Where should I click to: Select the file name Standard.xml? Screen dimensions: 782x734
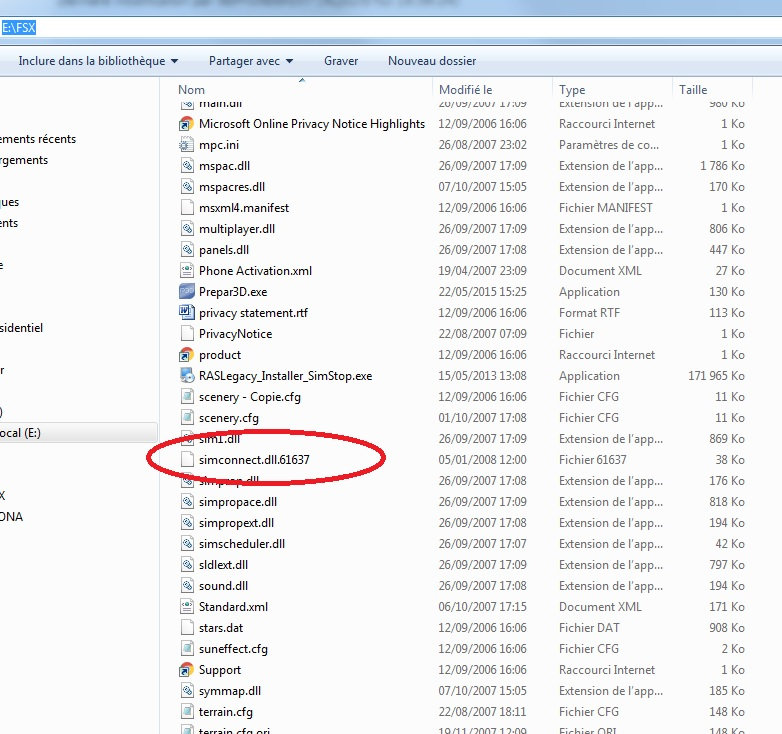coord(233,607)
